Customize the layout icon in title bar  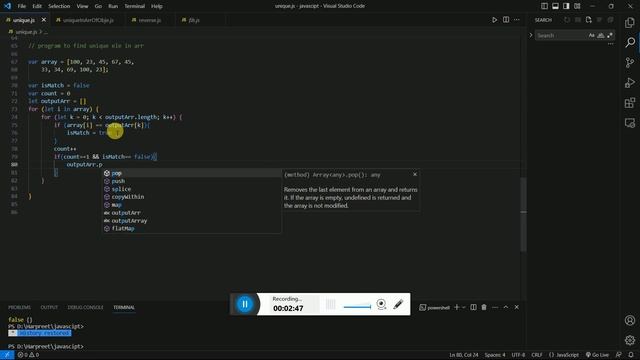point(577,6)
